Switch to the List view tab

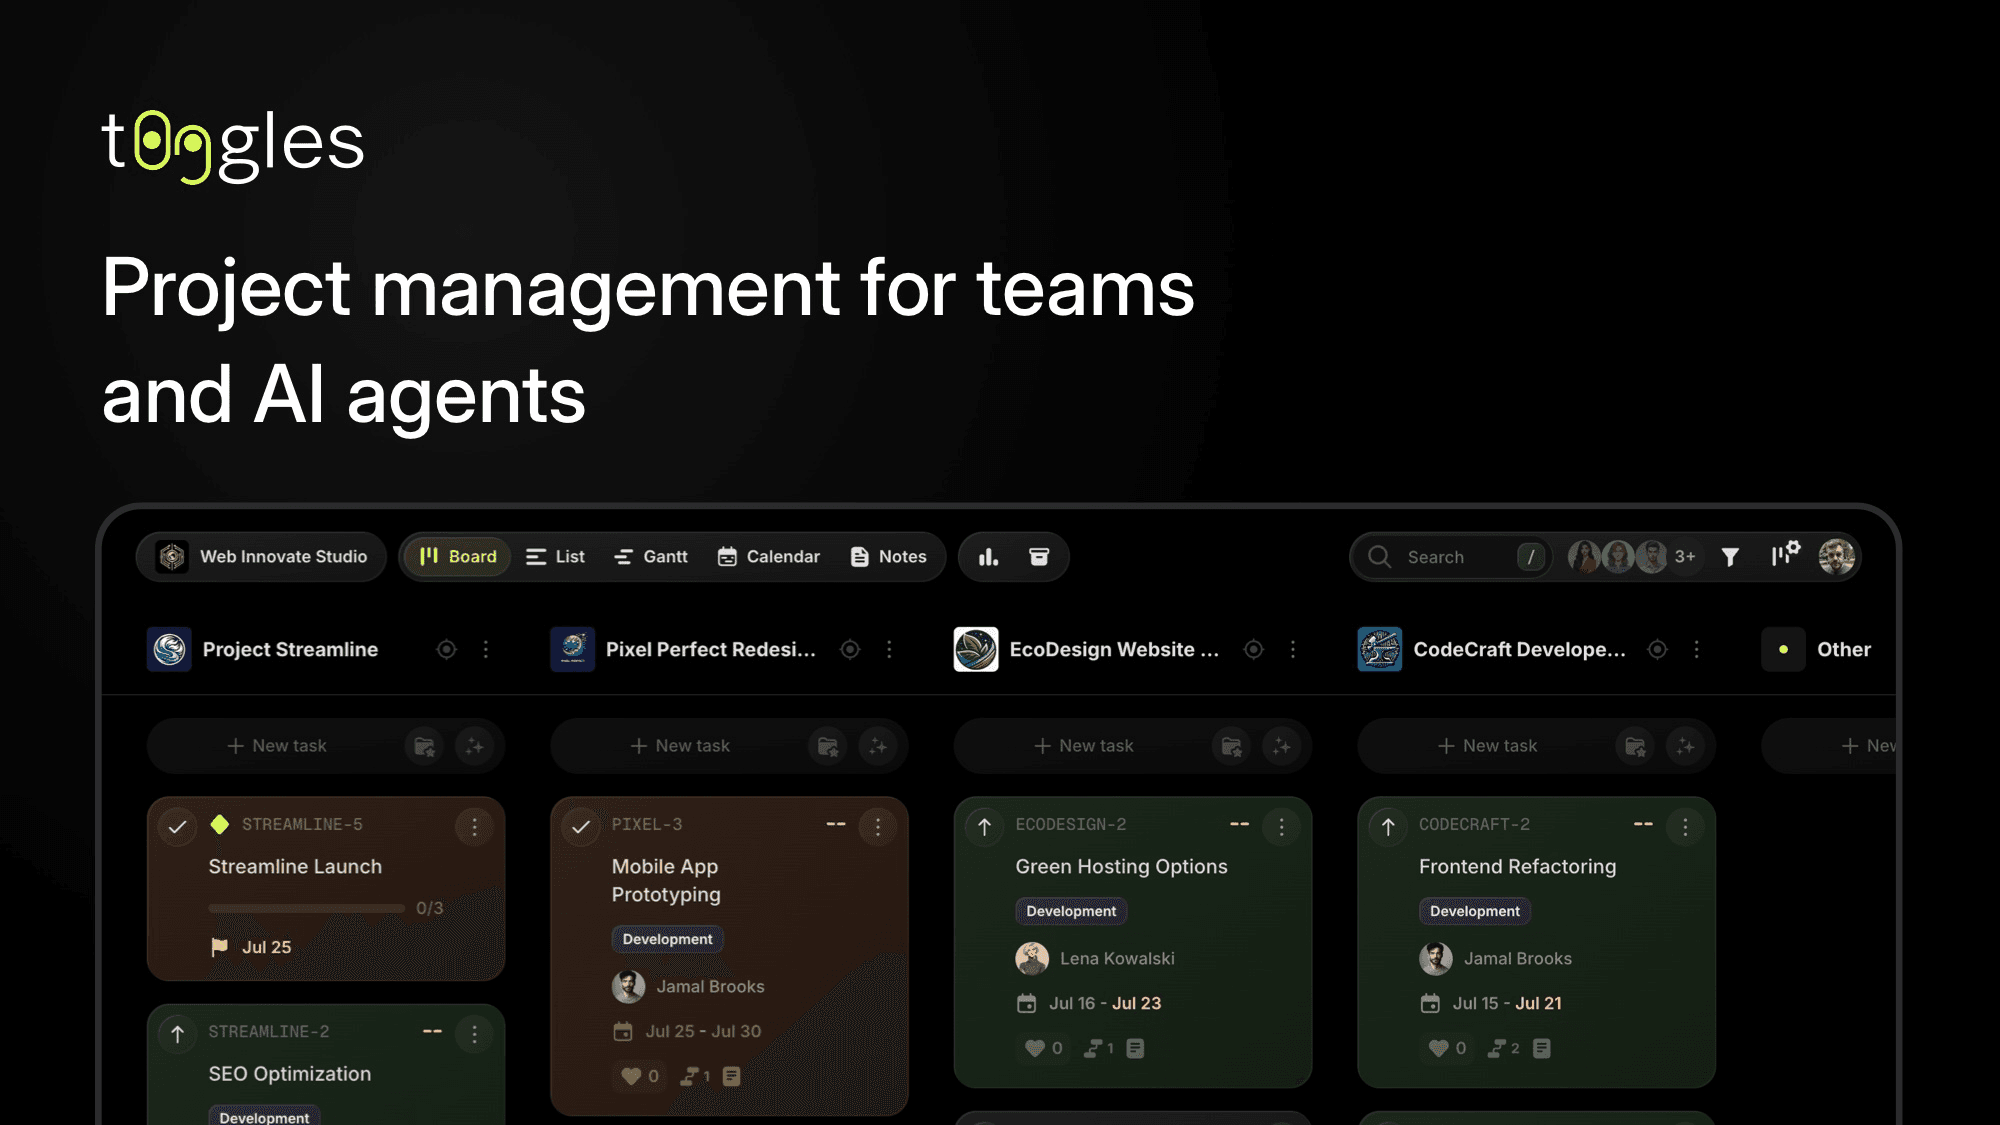click(556, 557)
